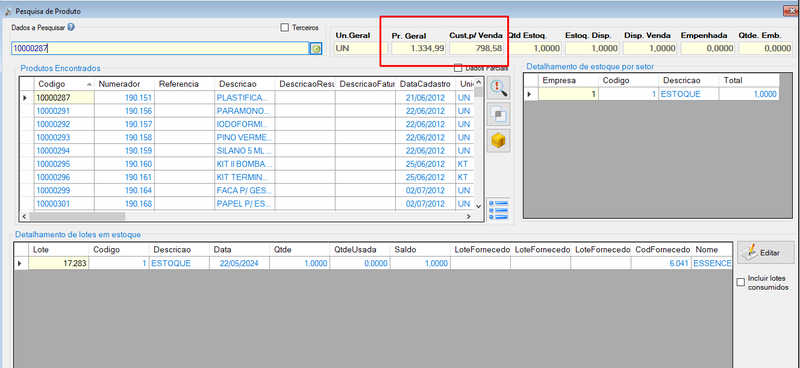Screen dimensions: 800x368
Task: Sort by the Codigo column in Produtos Encontrados
Action: [63, 84]
